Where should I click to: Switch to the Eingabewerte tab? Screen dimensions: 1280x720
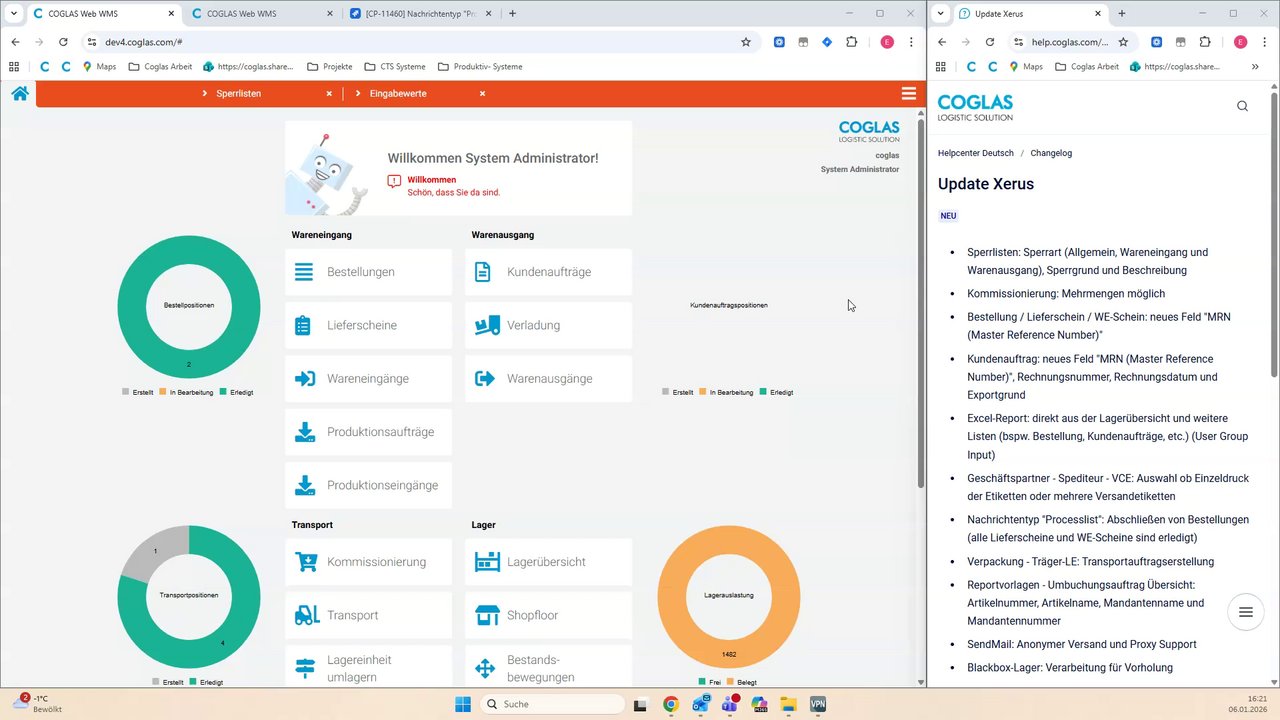point(398,93)
